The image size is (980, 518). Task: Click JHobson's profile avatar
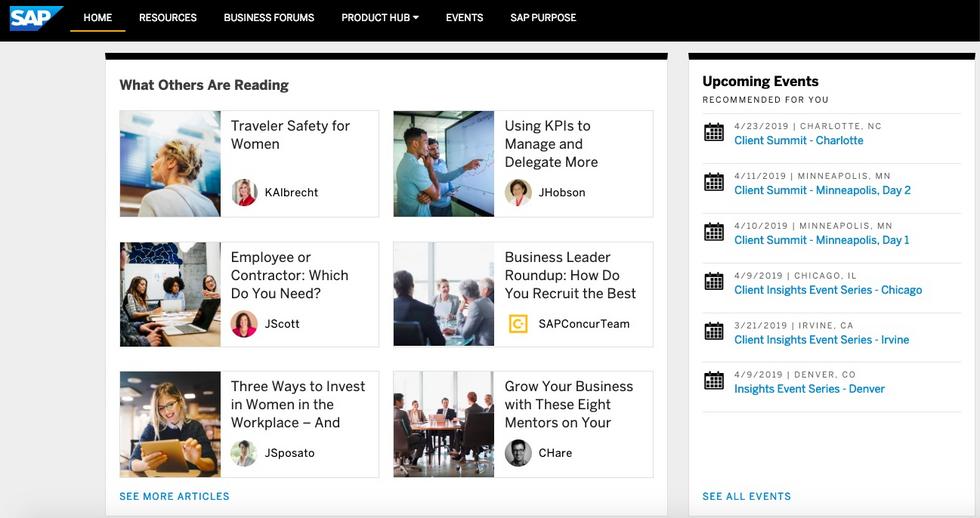(518, 193)
